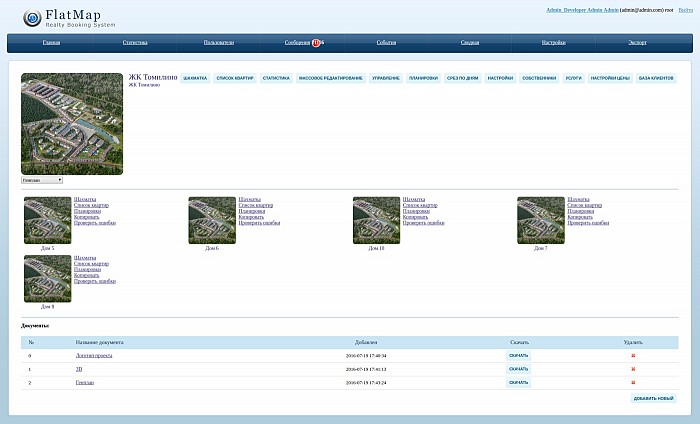Delete the "Логотип проекта" document with red X
Screen dimensions: 700x424
tap(633, 355)
